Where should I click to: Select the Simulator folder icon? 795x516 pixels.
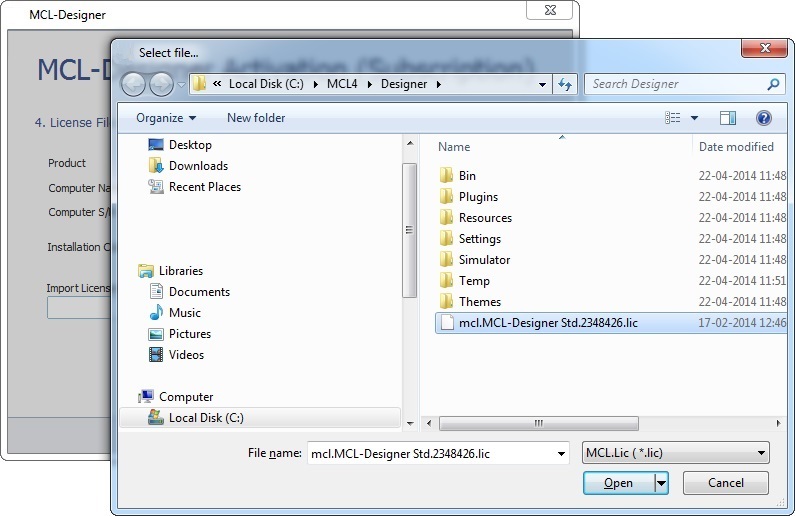(x=446, y=260)
